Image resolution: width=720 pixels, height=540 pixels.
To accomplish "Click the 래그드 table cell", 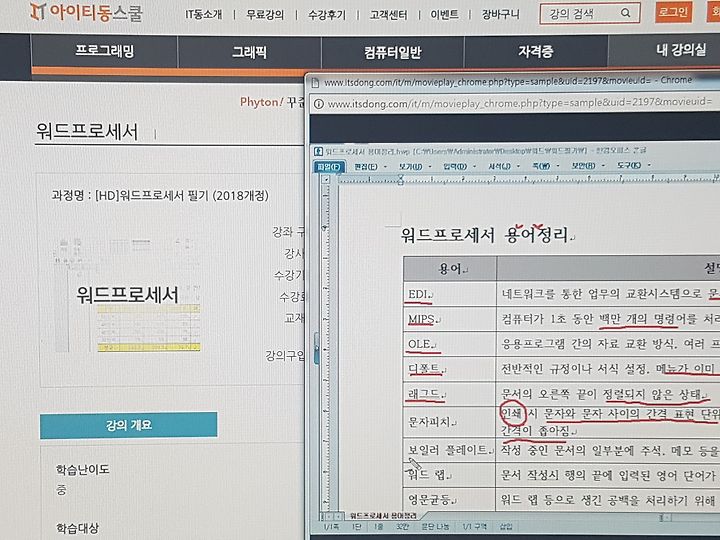I will click(x=450, y=394).
